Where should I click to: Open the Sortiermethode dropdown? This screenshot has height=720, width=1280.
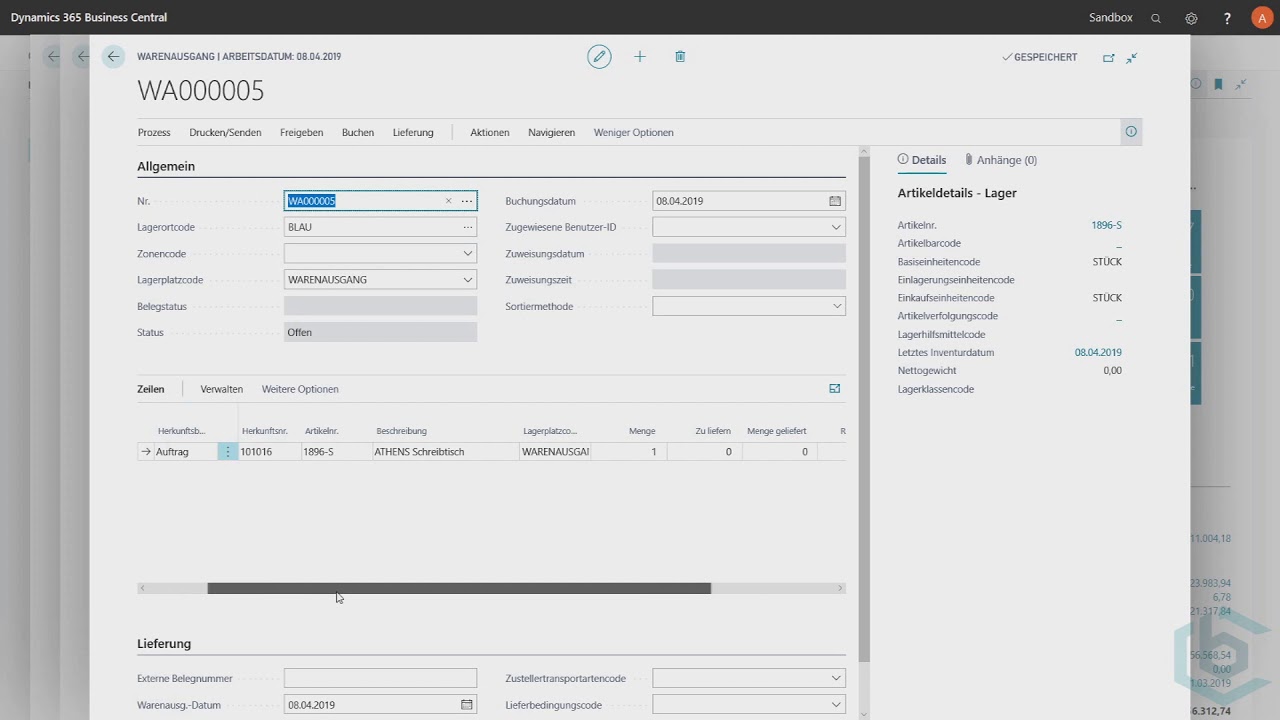[837, 306]
